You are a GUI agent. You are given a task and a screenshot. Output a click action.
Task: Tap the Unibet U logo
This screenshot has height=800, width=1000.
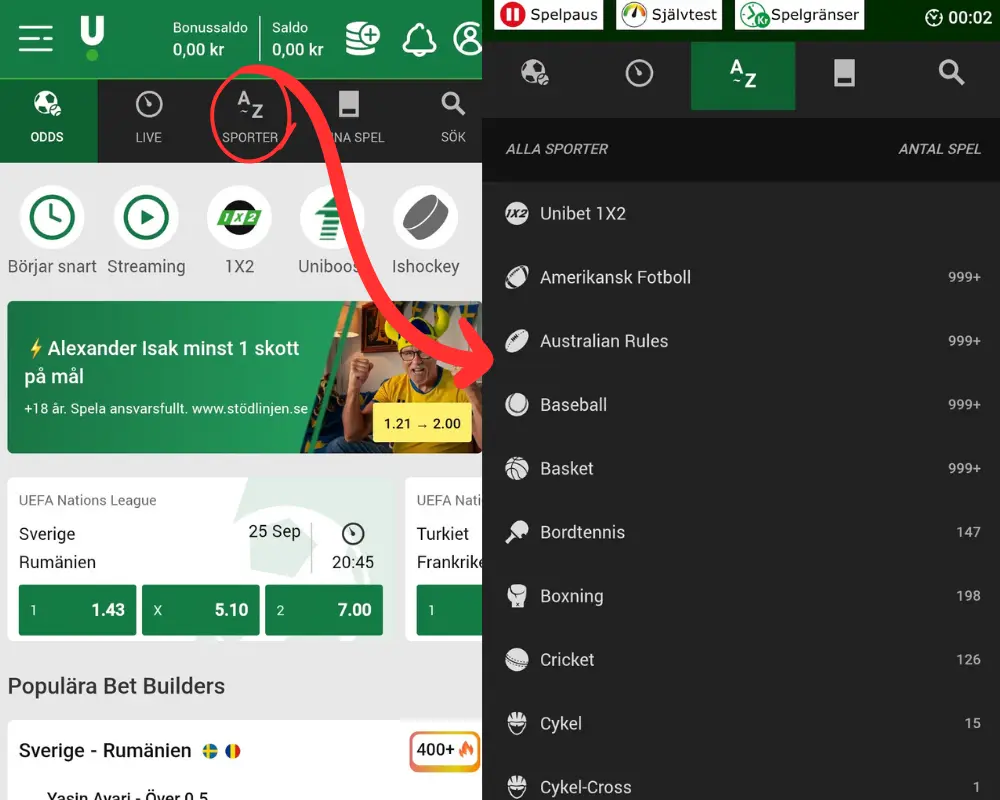tap(92, 38)
